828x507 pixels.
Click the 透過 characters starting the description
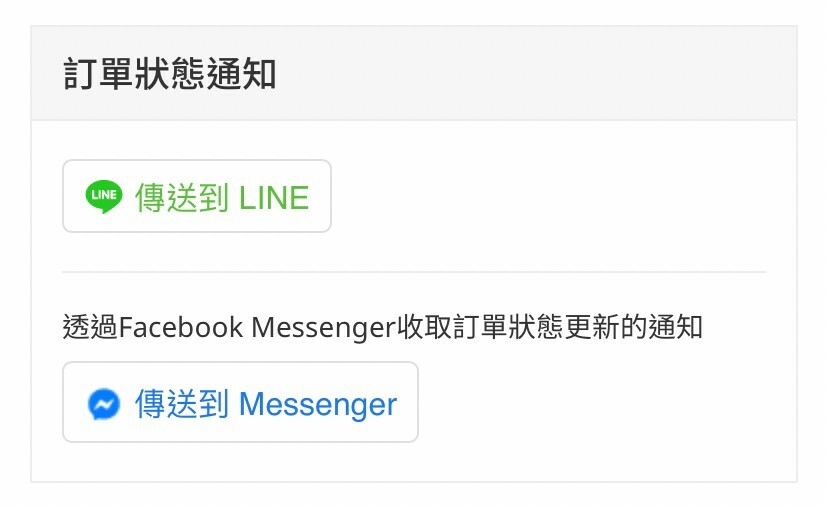pos(90,327)
